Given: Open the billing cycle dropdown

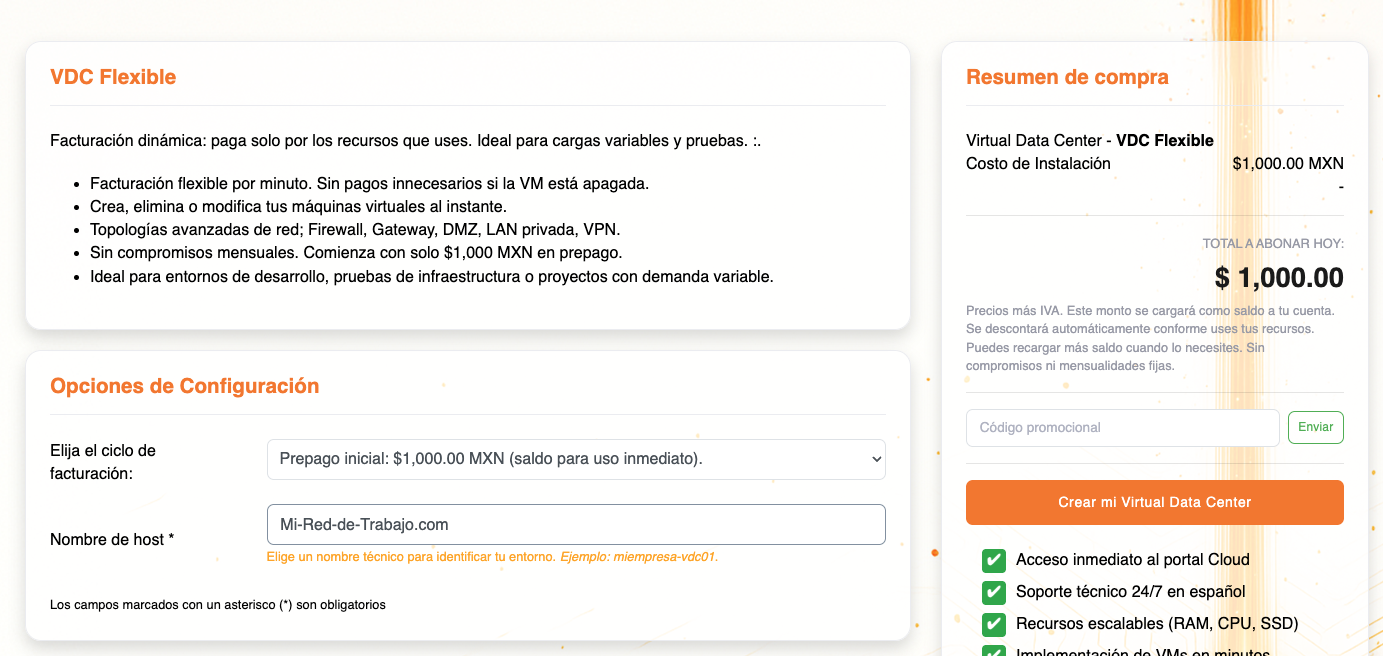Looking at the screenshot, I should (x=576, y=459).
